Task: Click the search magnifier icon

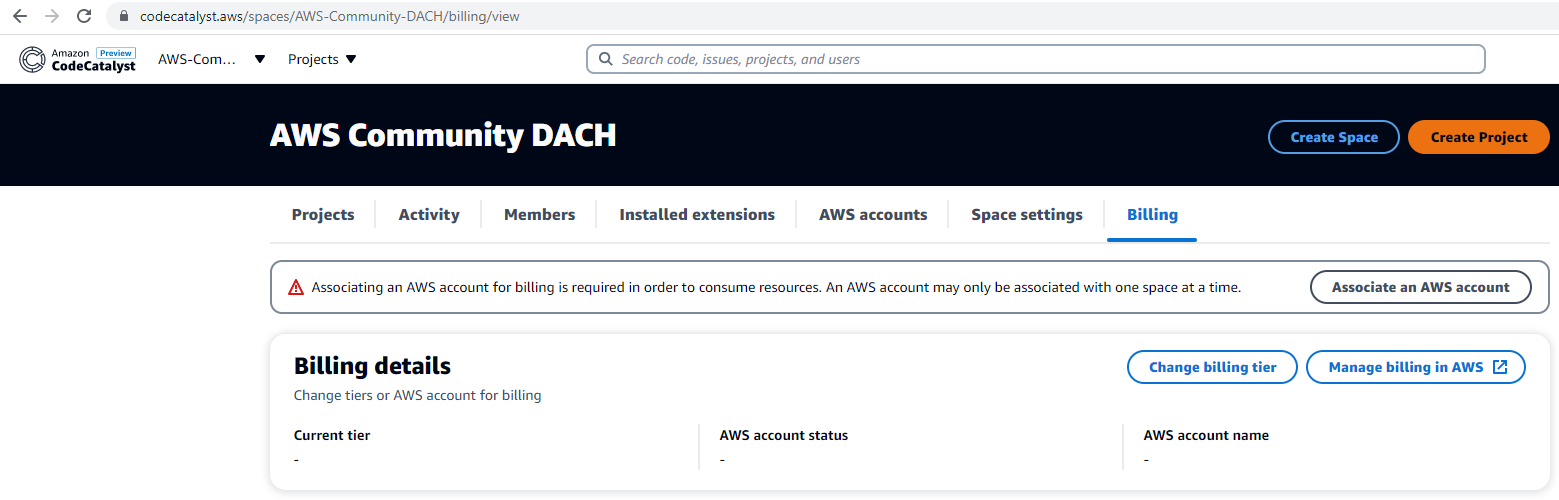Action: pos(605,59)
